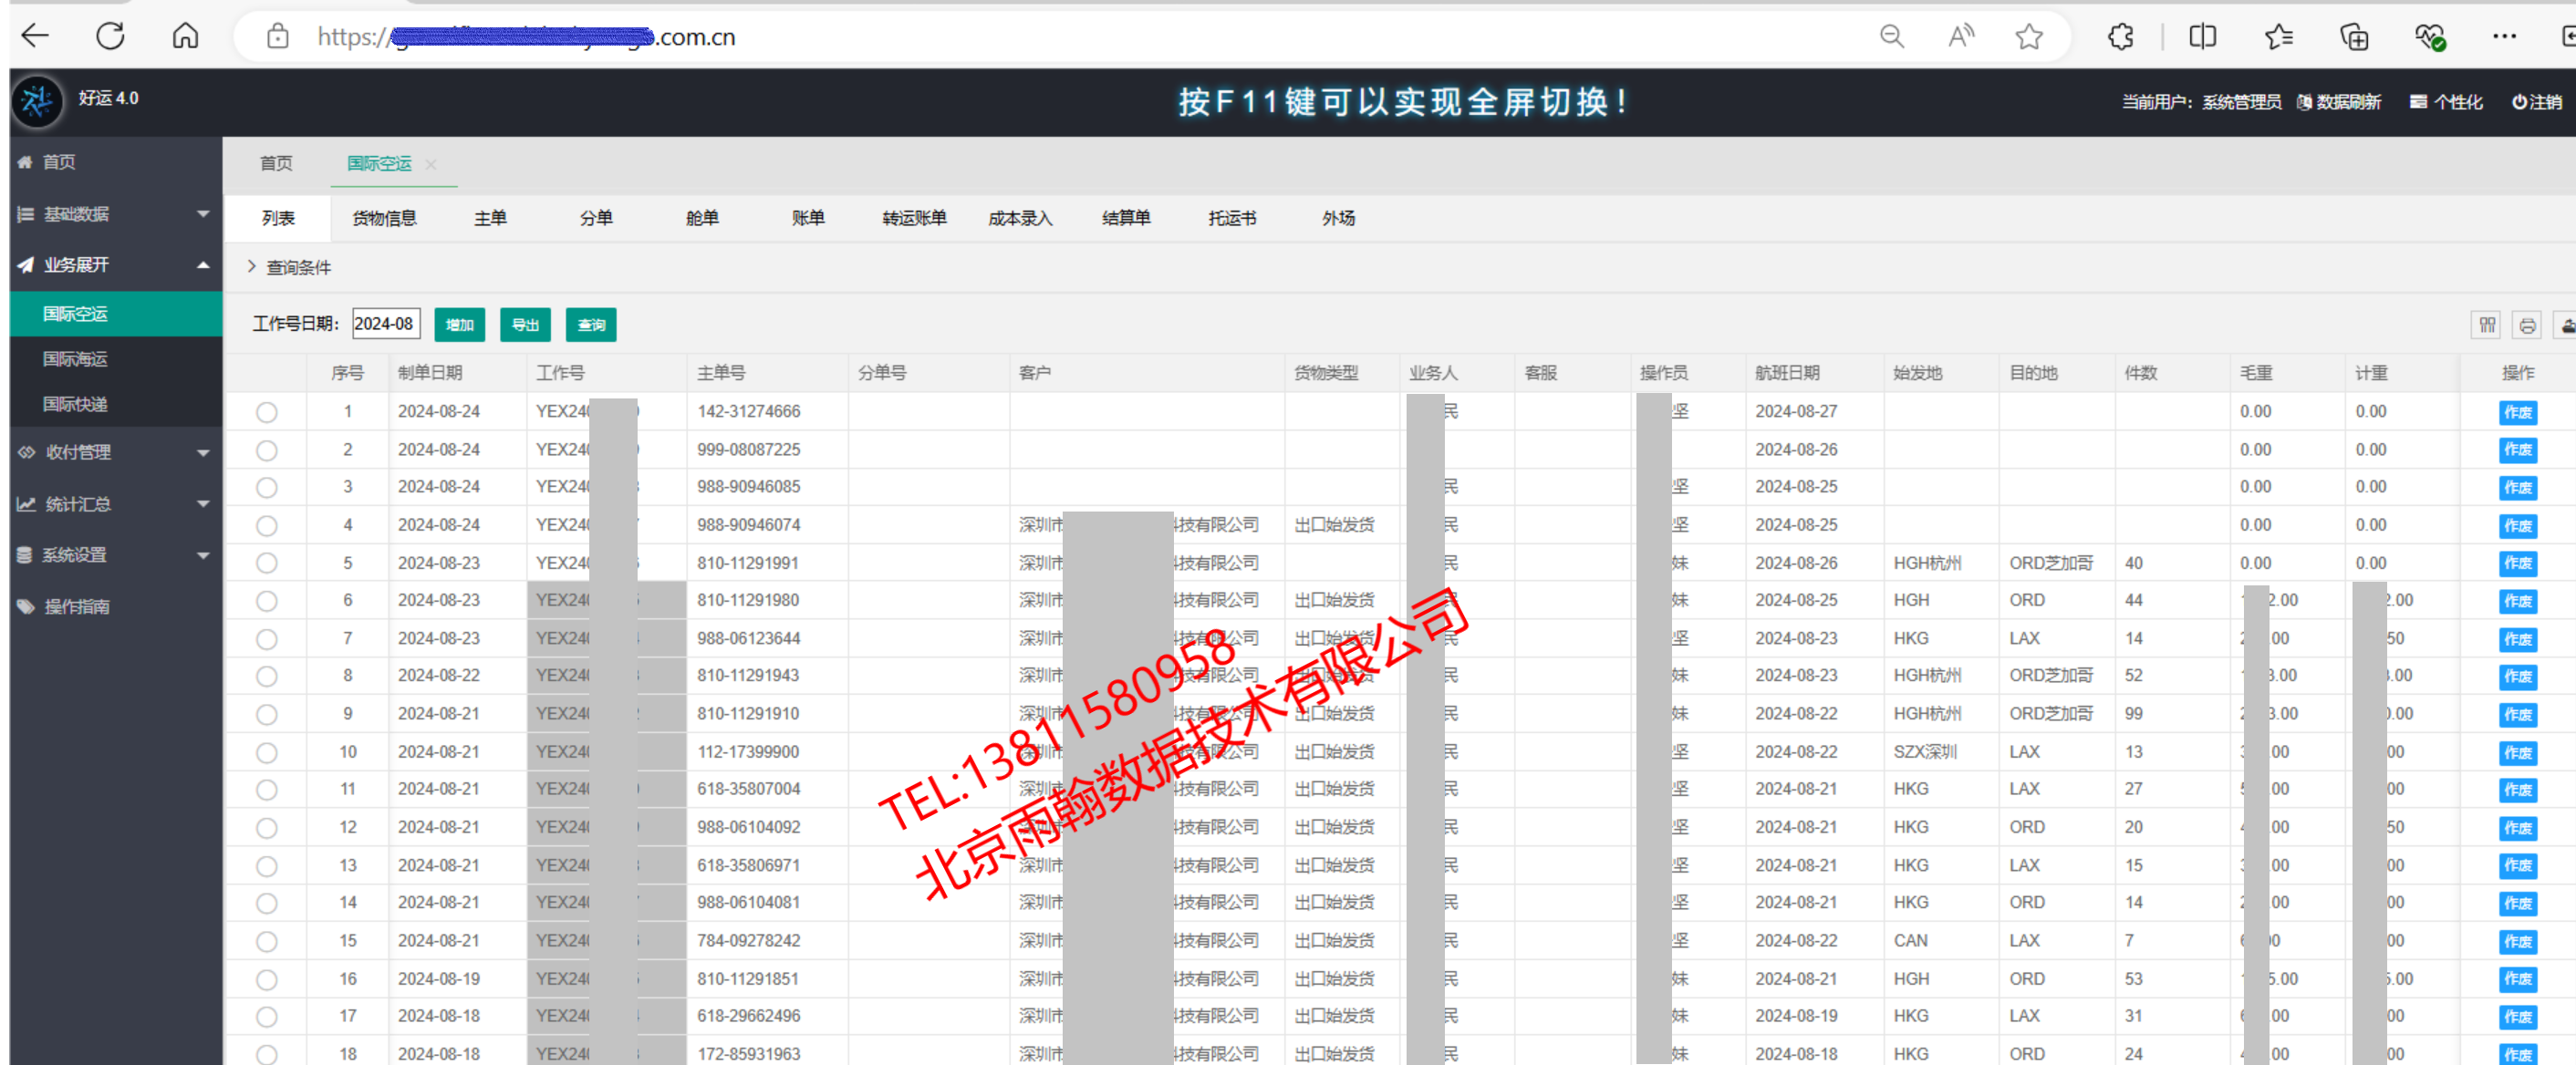The width and height of the screenshot is (2576, 1065).
Task: Expand 收付管理 sidebar menu
Action: point(115,452)
